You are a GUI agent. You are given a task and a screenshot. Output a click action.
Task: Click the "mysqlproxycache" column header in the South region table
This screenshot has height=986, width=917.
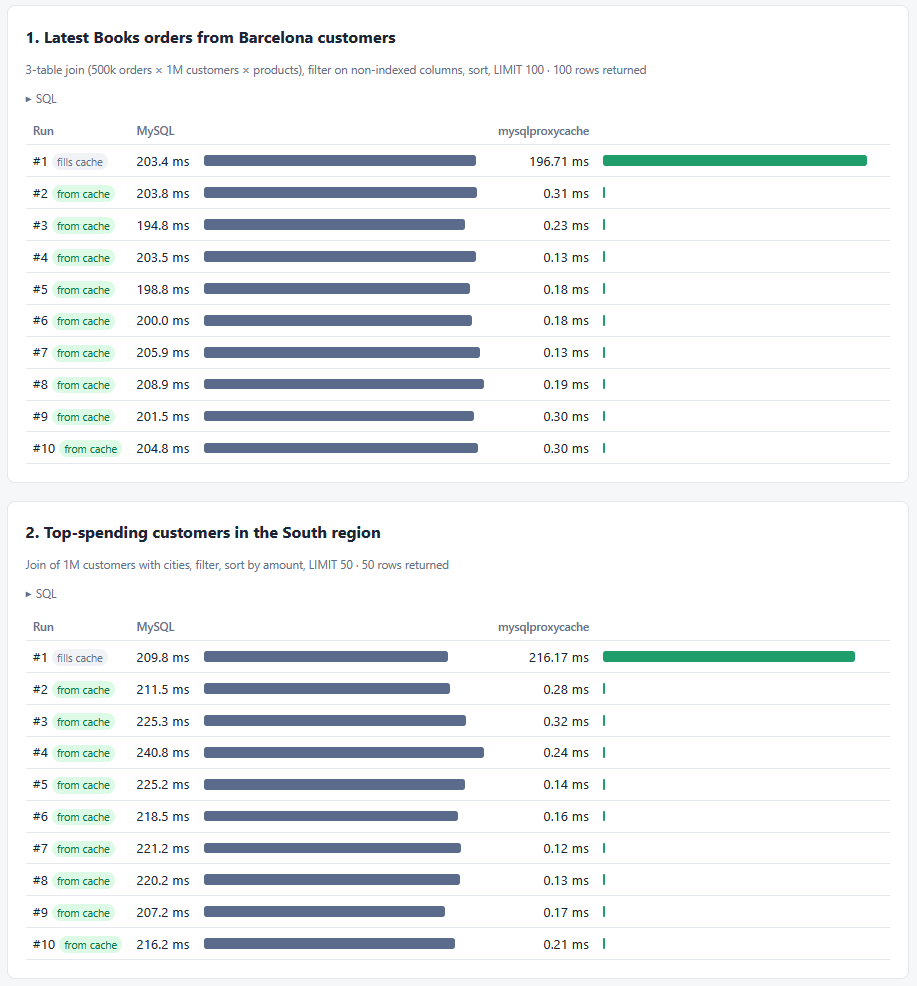(x=543, y=627)
